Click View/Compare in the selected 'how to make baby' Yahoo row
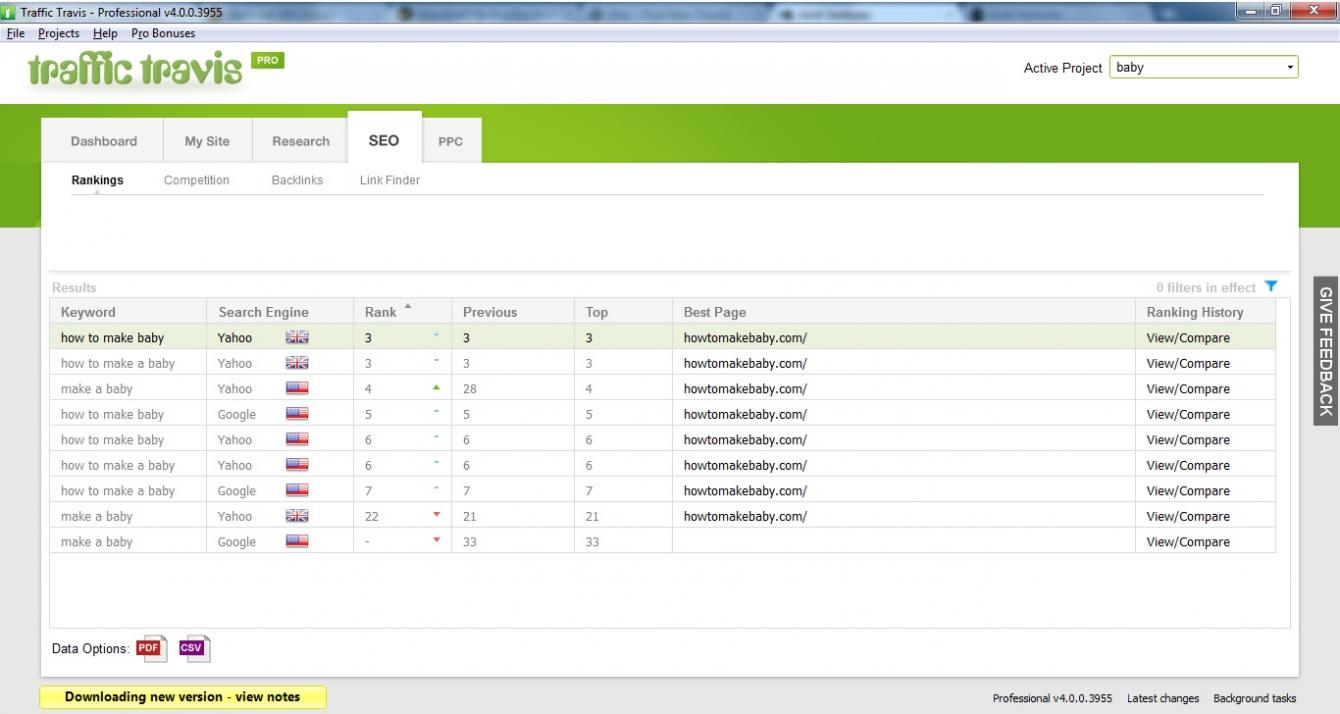 [x=1188, y=338]
